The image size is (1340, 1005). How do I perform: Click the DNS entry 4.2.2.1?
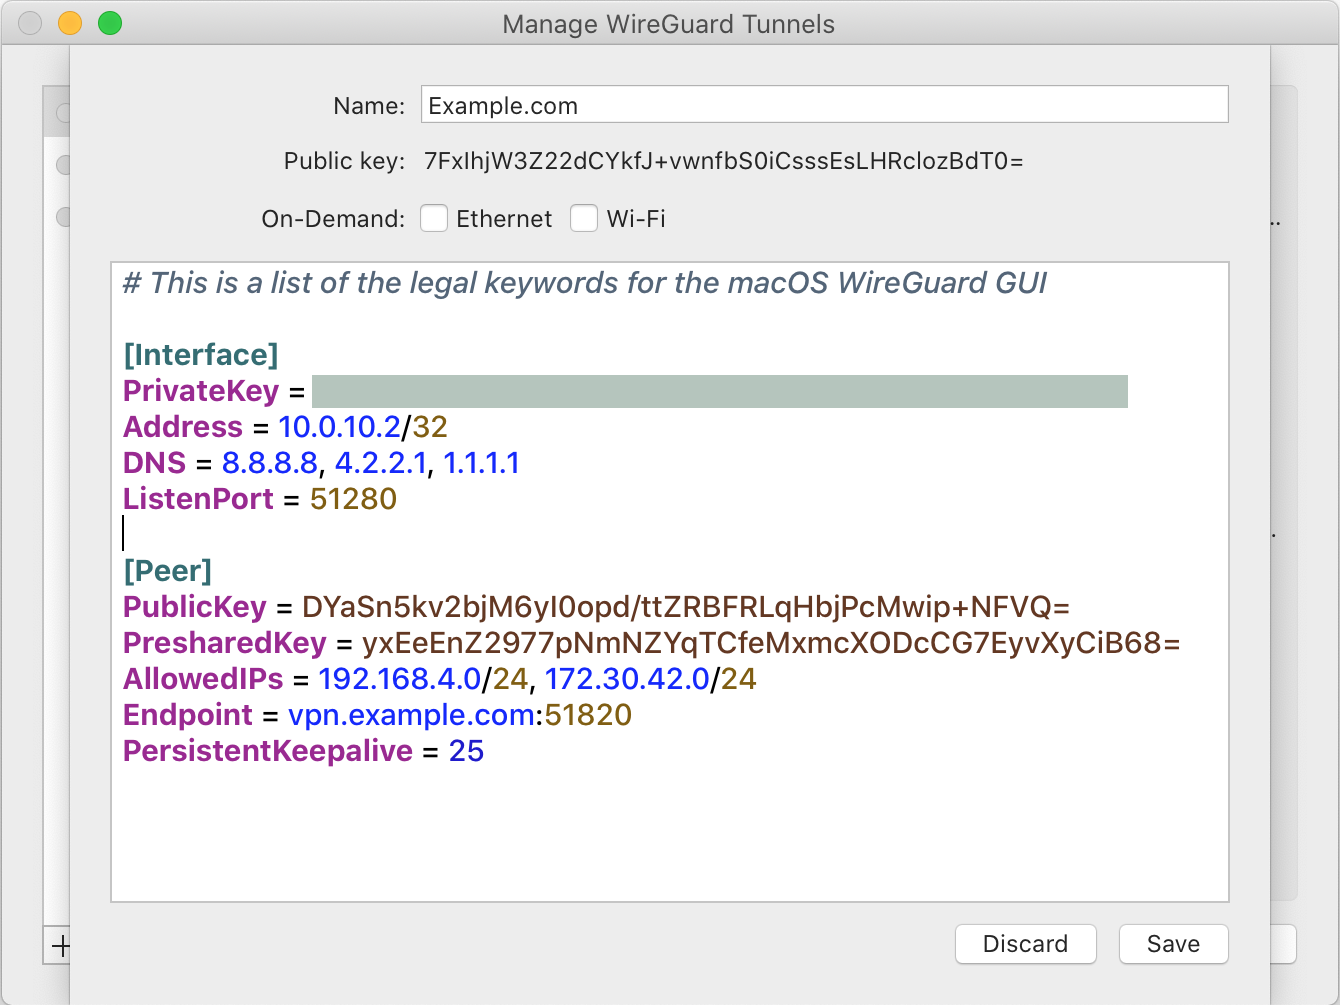pos(381,463)
